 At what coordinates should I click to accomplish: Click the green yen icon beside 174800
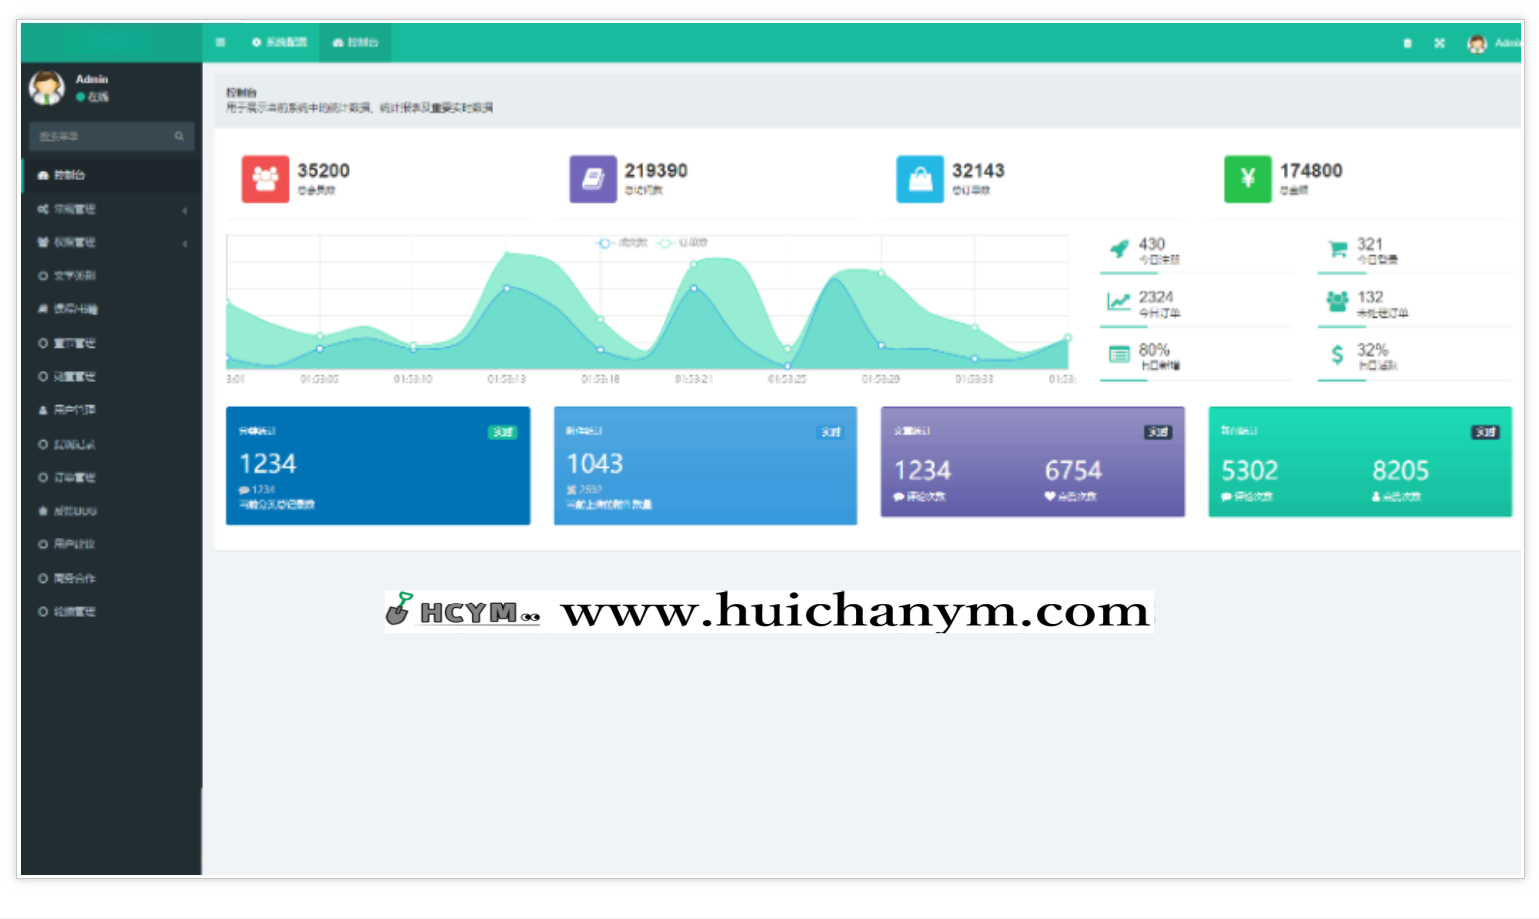pyautogui.click(x=1247, y=179)
